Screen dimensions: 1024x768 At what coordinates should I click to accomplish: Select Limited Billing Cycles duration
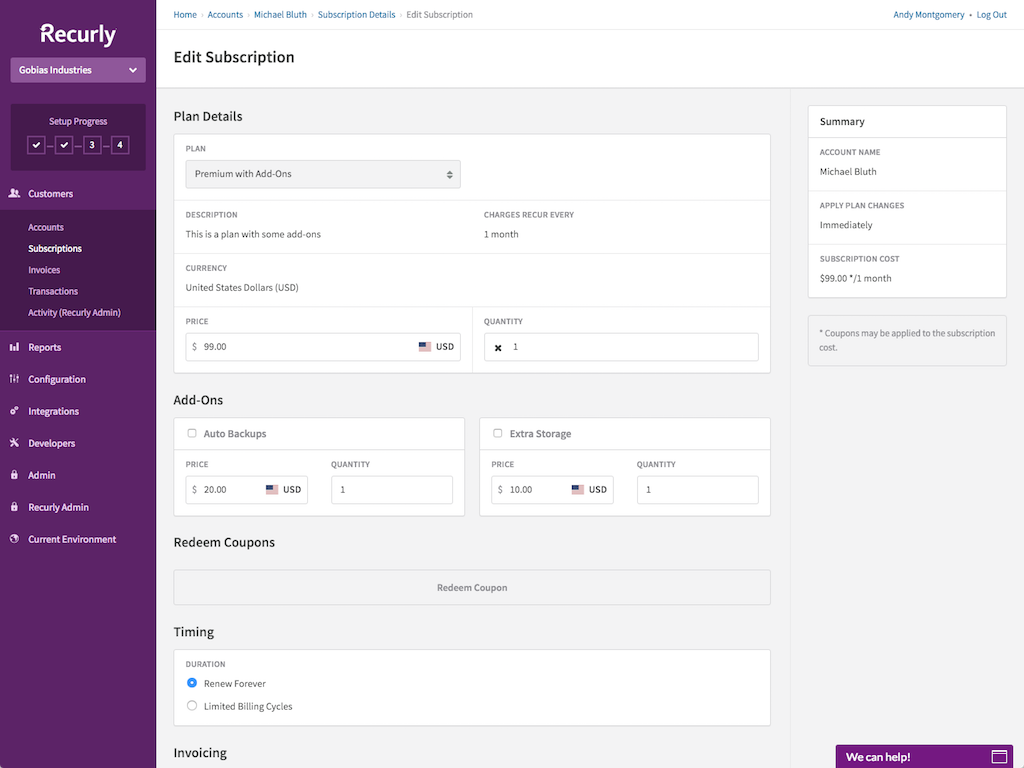192,705
